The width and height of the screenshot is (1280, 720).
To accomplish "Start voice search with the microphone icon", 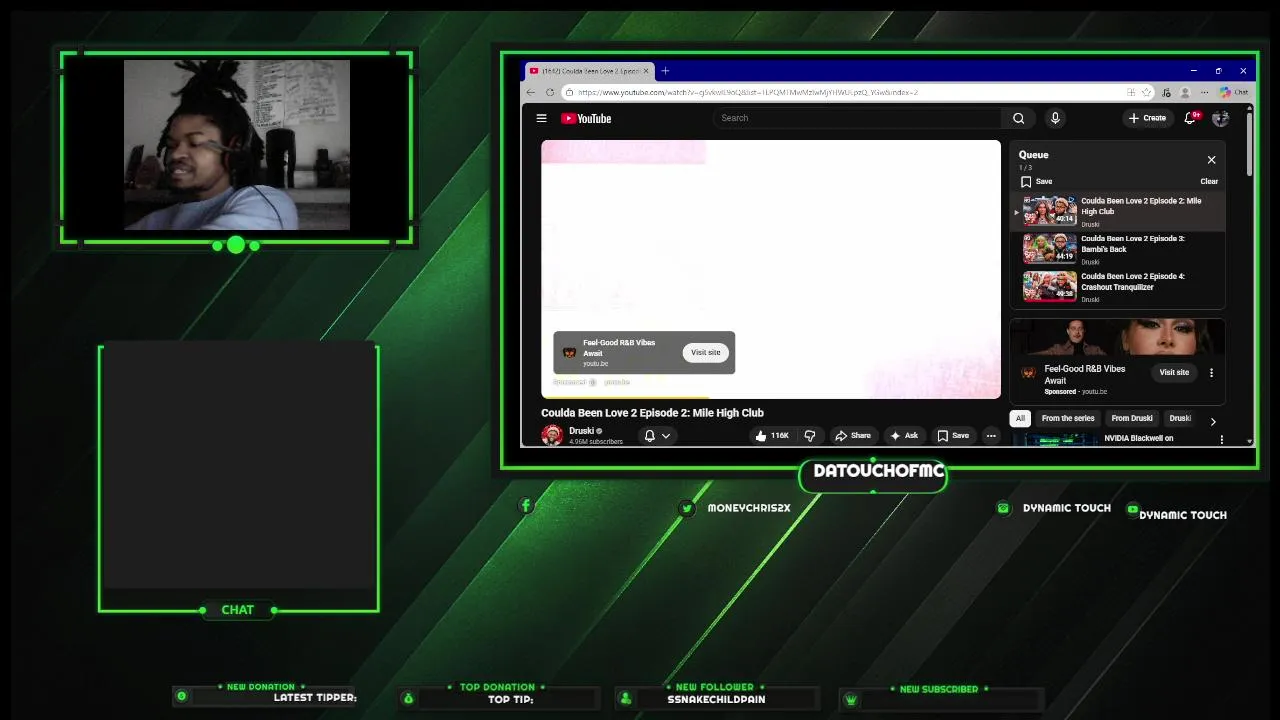I will click(x=1055, y=118).
